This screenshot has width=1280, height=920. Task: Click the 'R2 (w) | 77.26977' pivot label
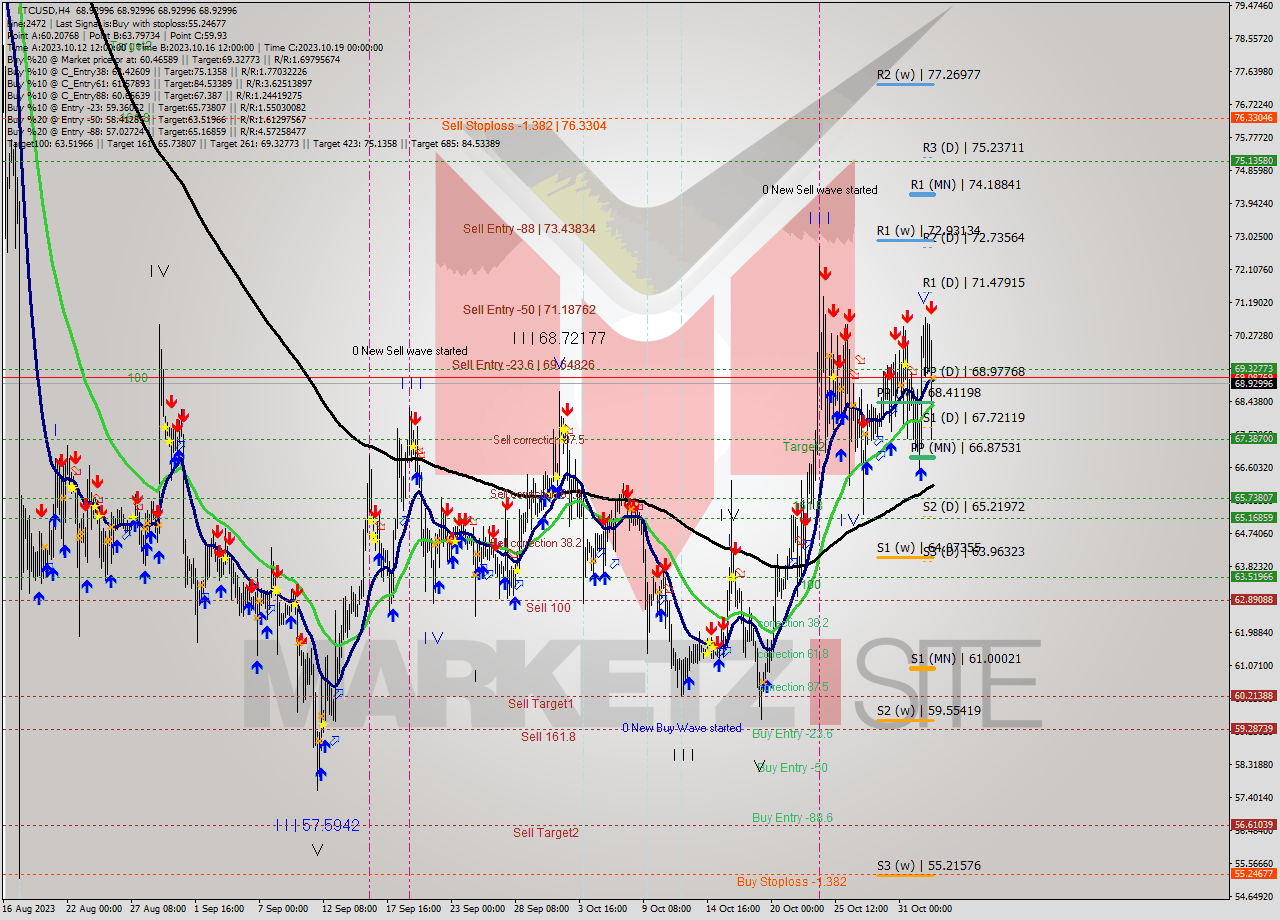[x=928, y=74]
